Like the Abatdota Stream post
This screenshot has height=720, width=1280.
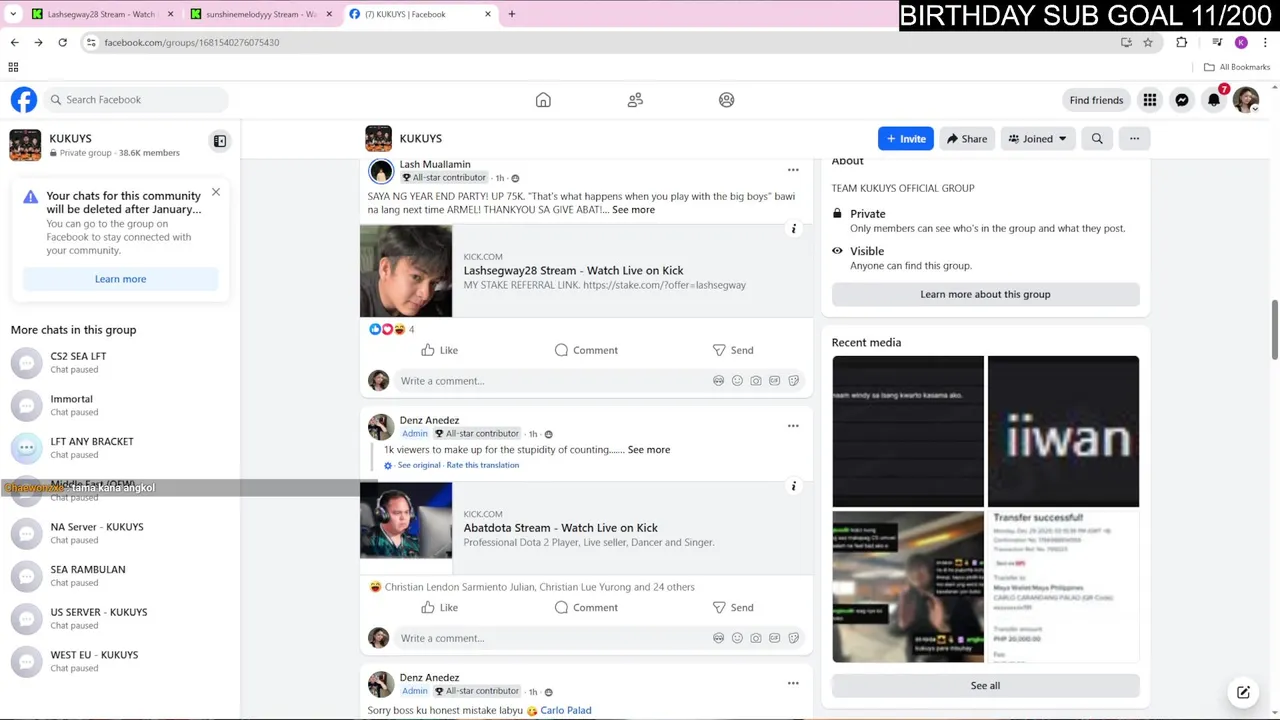(439, 608)
